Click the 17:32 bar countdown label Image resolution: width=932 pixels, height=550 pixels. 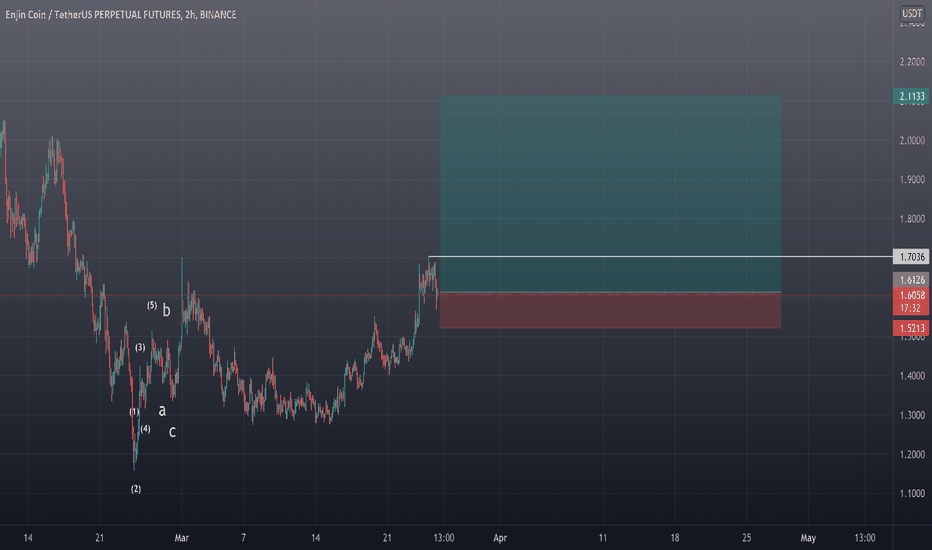click(911, 308)
